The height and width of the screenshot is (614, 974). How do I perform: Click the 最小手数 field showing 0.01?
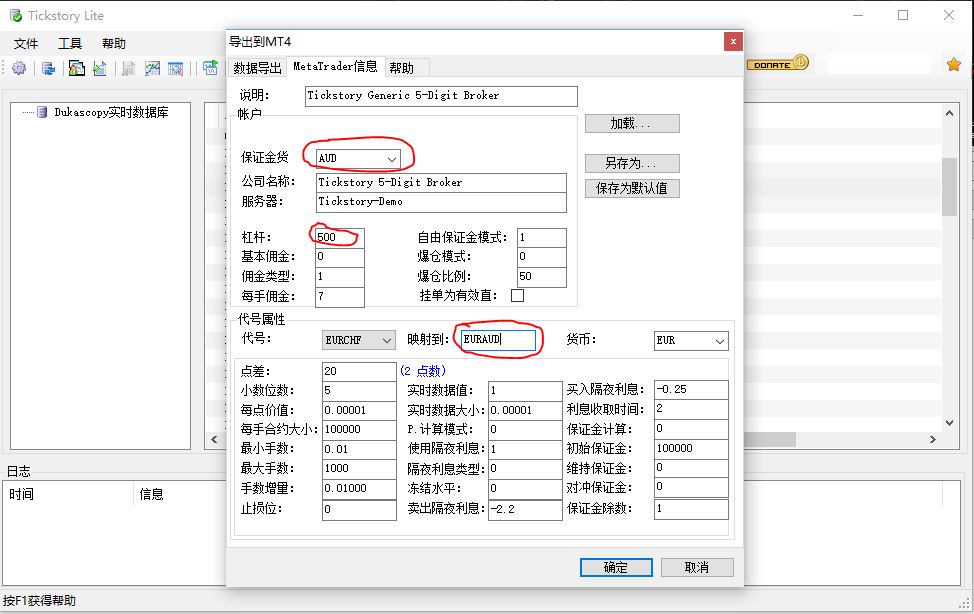point(359,449)
